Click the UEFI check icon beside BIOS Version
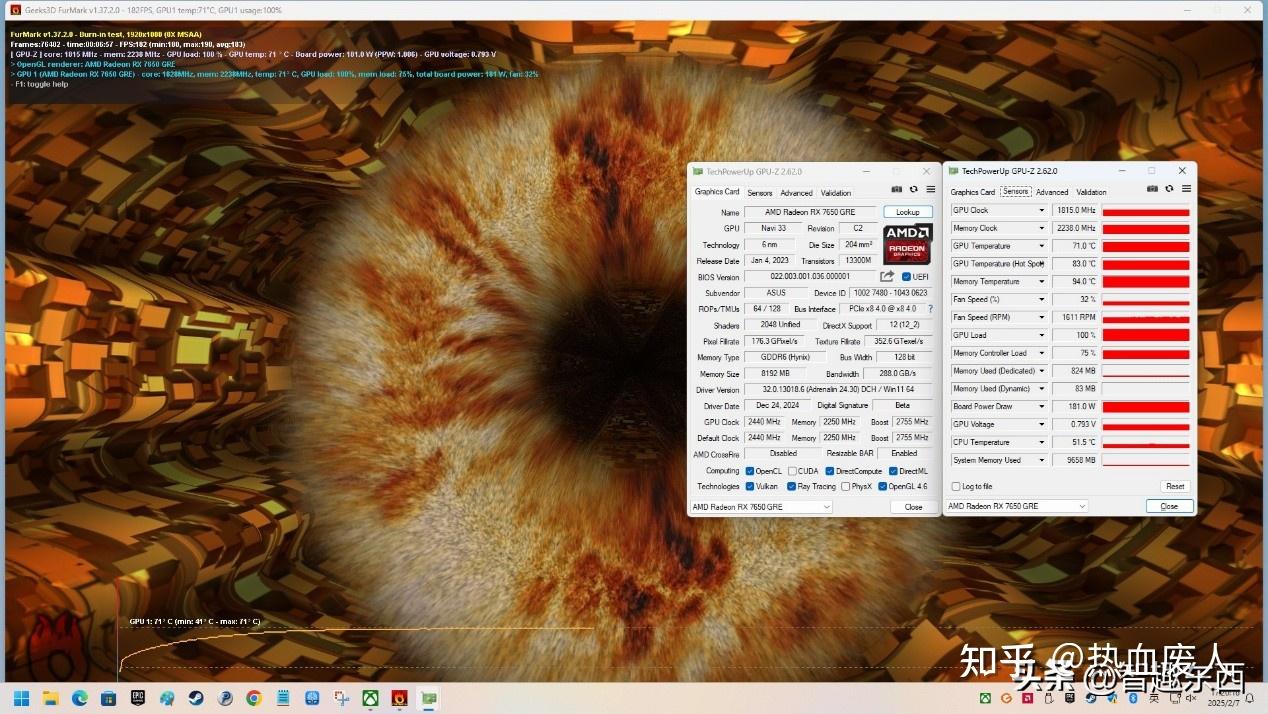 pyautogui.click(x=904, y=276)
